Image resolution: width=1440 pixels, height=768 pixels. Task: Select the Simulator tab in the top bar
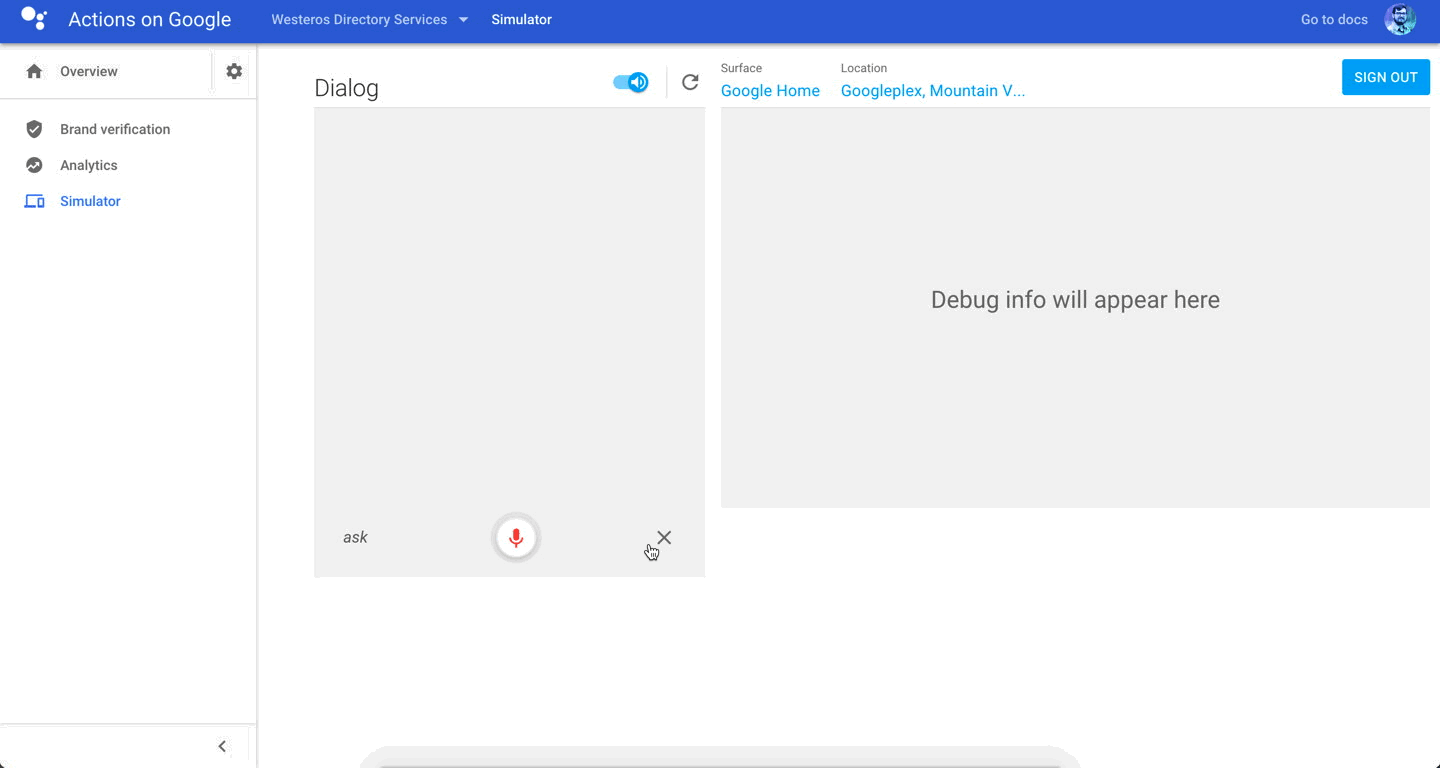(x=521, y=19)
